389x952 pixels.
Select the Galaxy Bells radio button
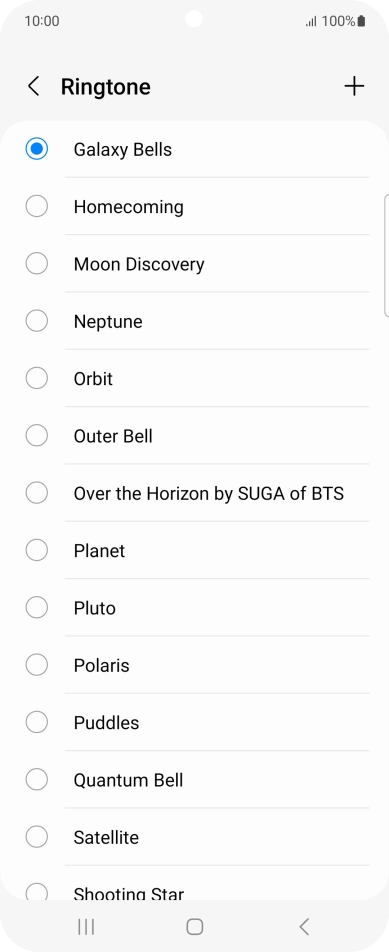36,149
